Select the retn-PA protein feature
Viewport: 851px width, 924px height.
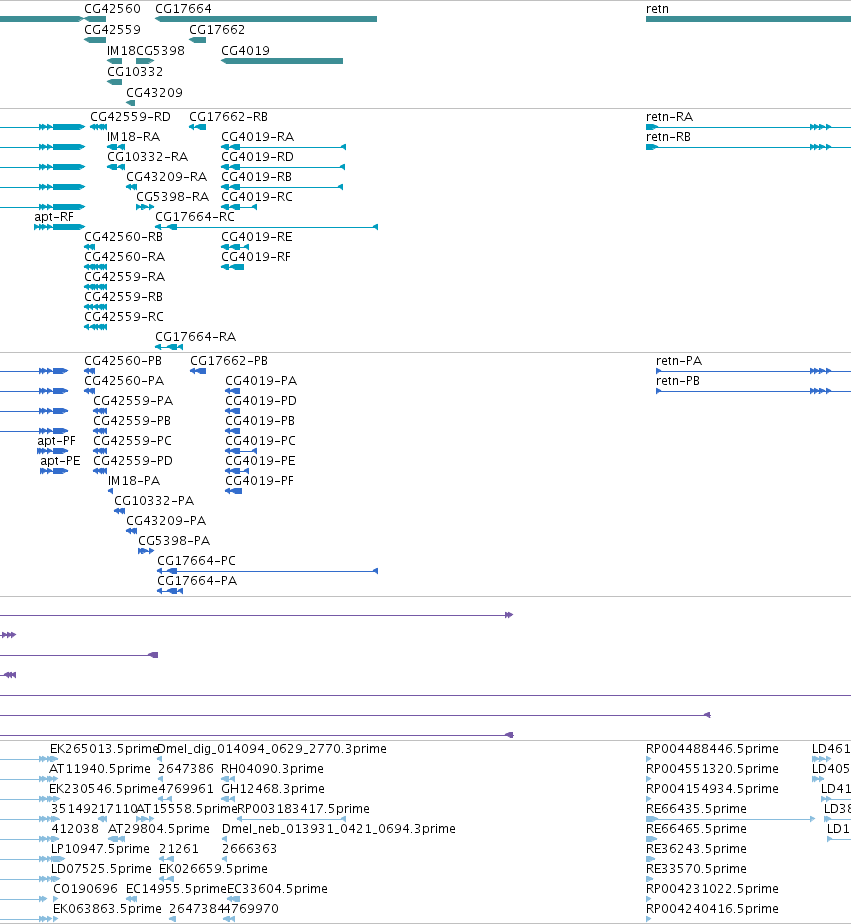click(x=753, y=371)
